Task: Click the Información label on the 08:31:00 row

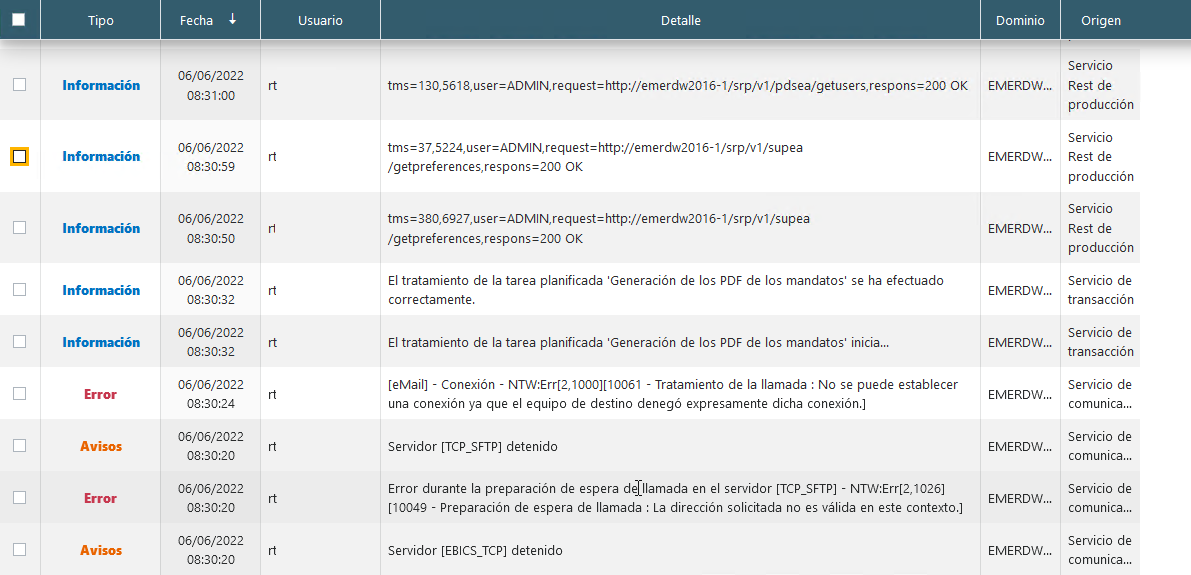Action: click(x=101, y=85)
